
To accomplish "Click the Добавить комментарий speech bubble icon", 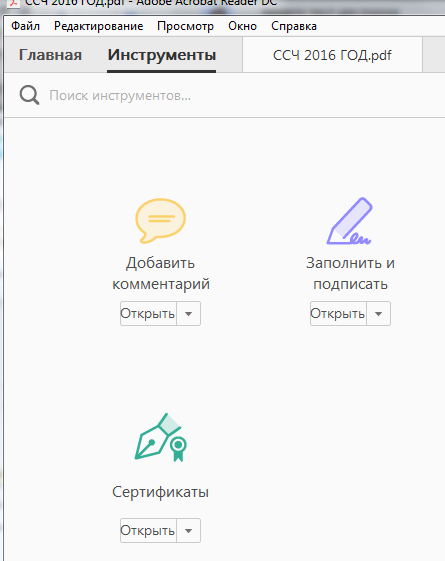I will pos(160,221).
